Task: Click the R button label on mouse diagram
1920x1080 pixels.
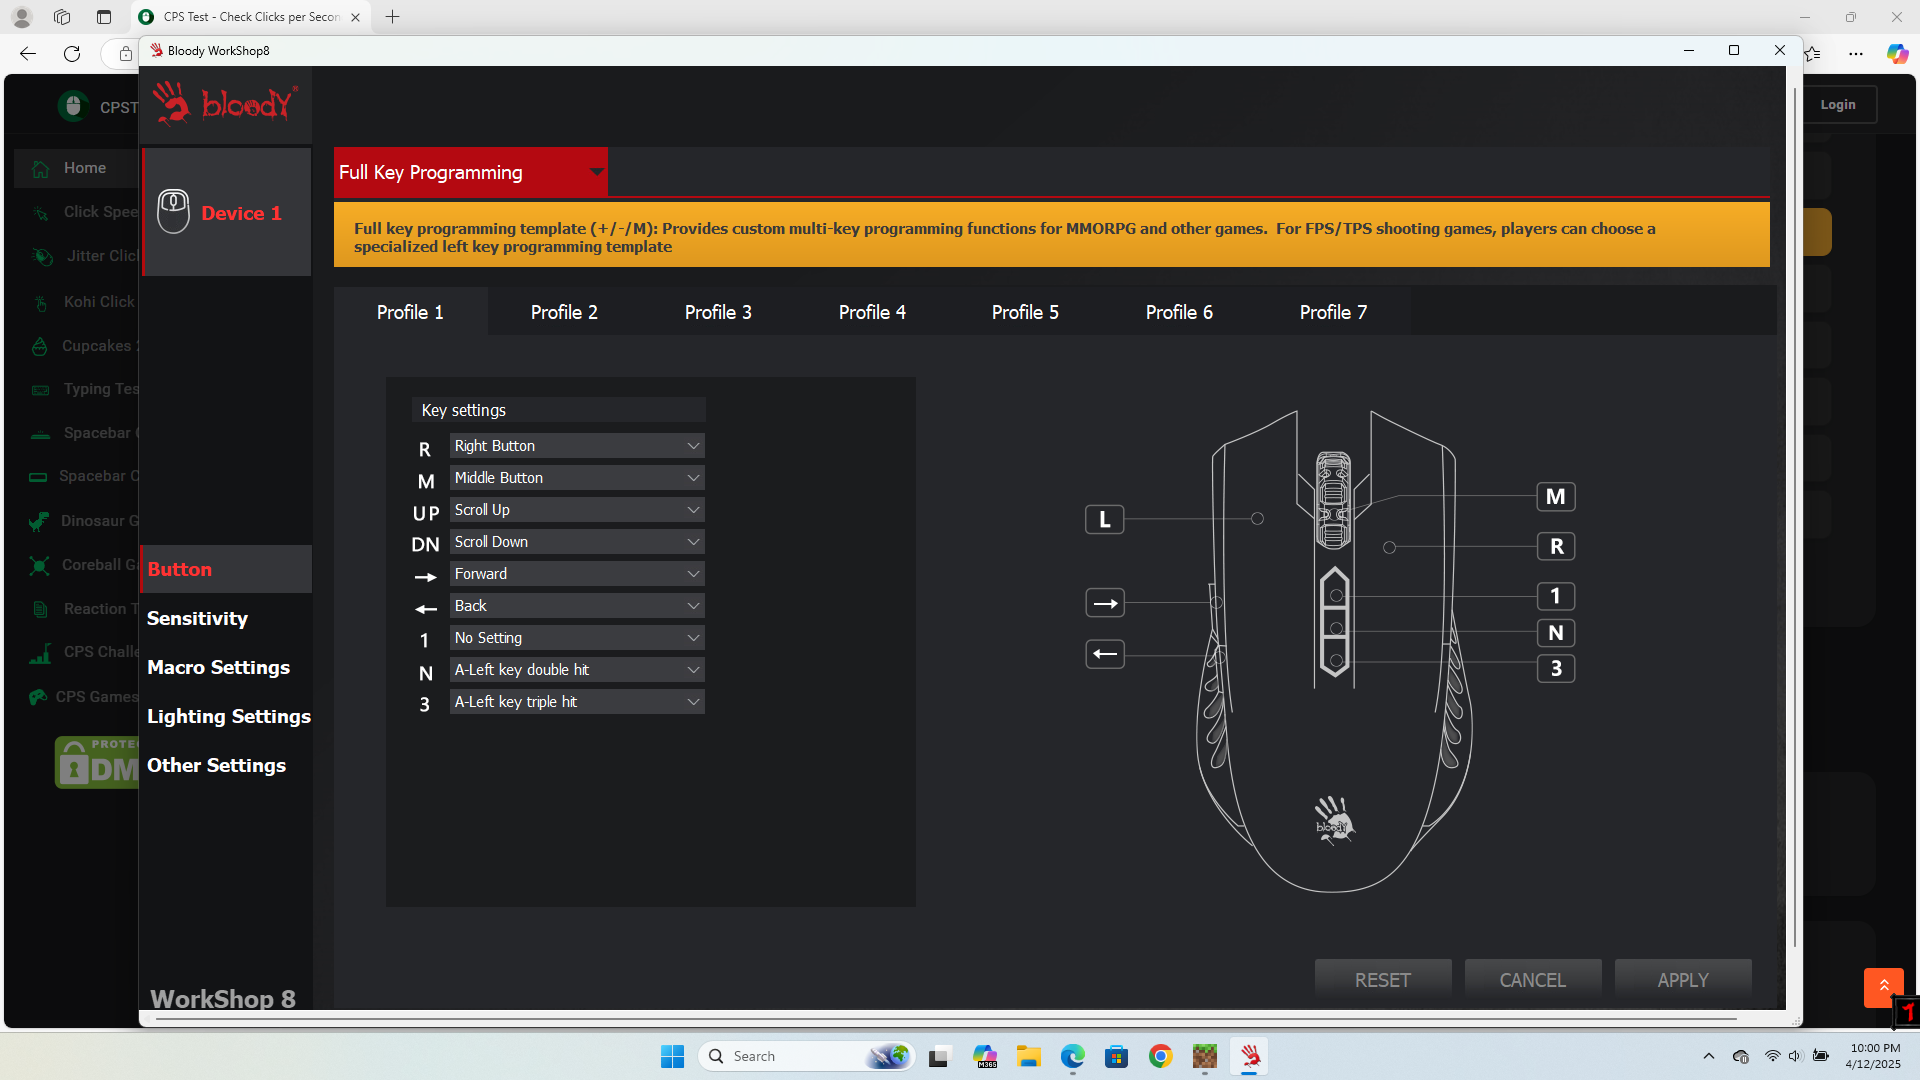Action: click(x=1555, y=547)
